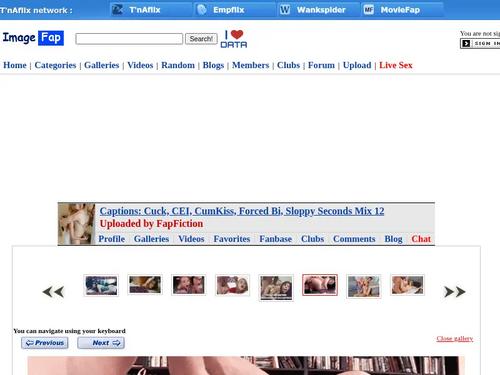Click the Empflix network icon
The width and height of the screenshot is (500, 375).
(x=202, y=10)
